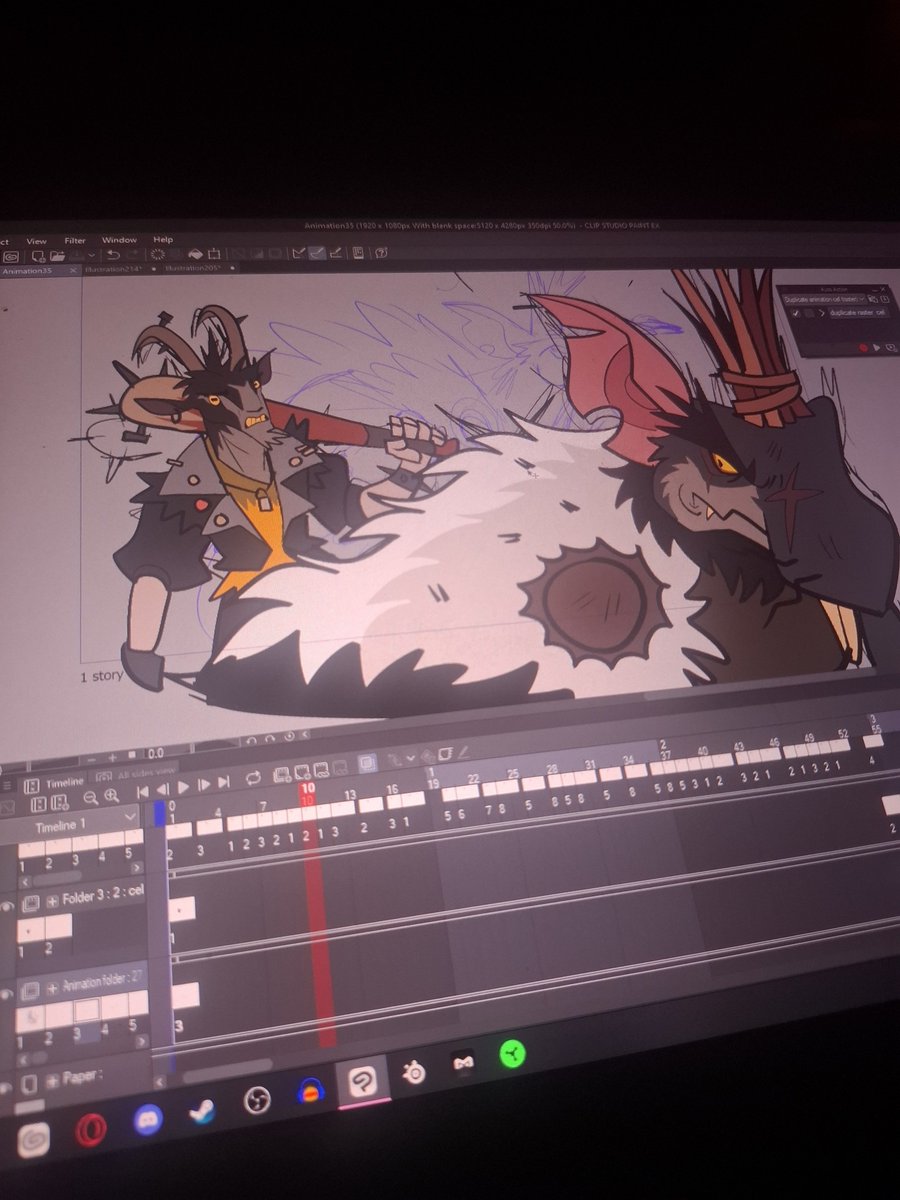
Task: Open the Help menu
Action: pos(163,240)
